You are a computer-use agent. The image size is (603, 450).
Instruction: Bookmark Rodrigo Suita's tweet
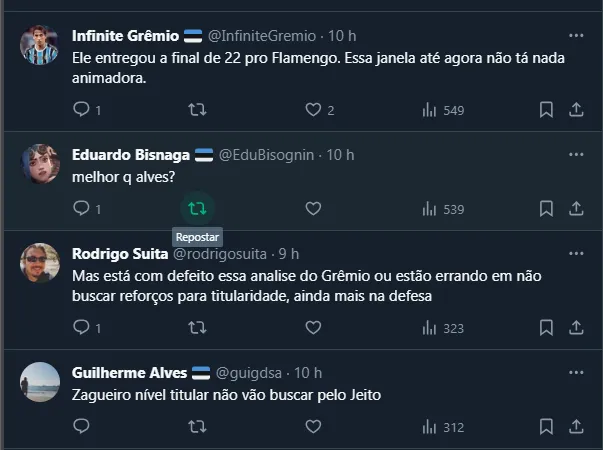(546, 327)
